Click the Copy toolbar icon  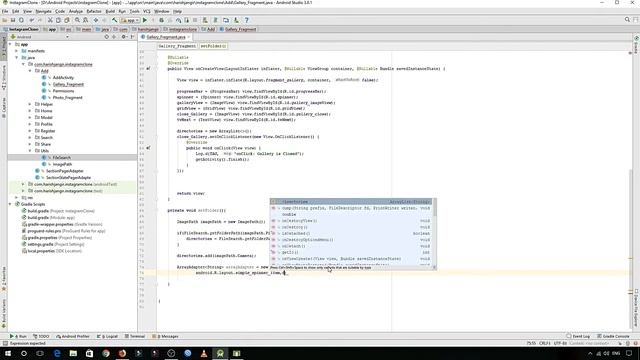point(58,20)
